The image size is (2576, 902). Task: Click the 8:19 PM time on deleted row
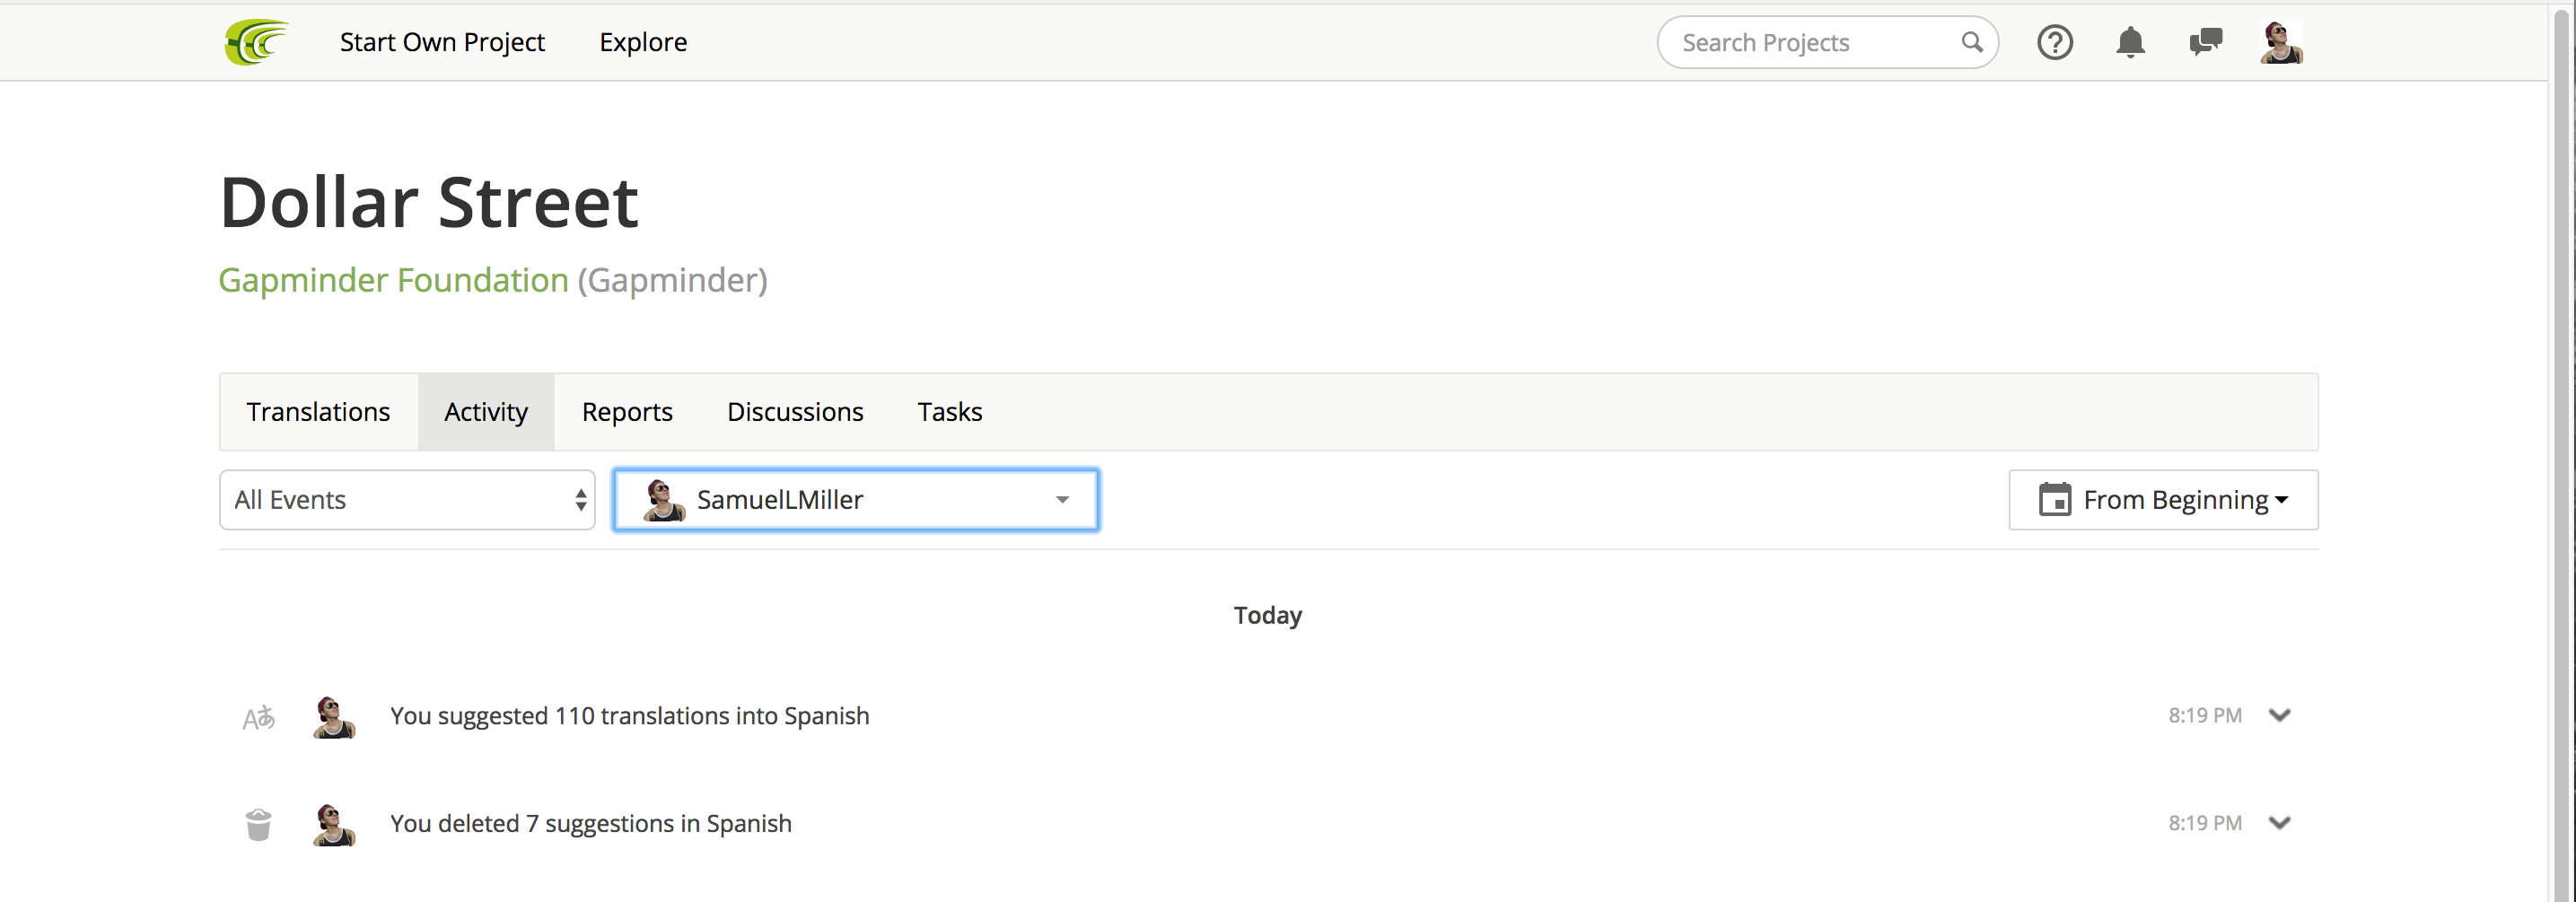pos(2204,823)
